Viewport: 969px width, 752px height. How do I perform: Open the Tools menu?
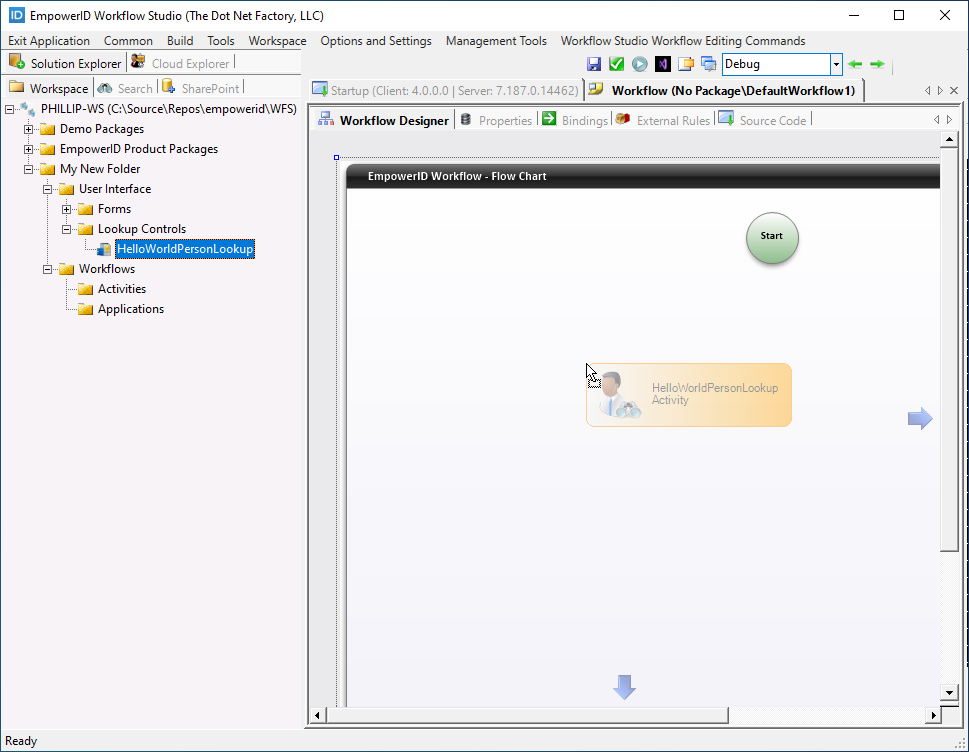coord(220,41)
